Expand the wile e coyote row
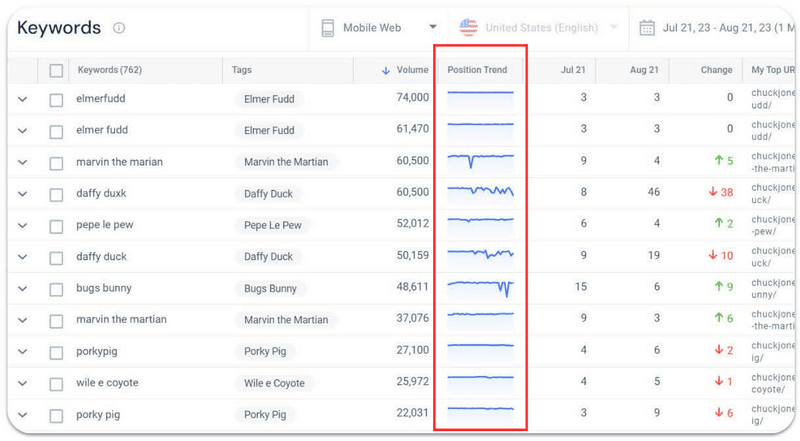The image size is (800, 441). (22, 383)
